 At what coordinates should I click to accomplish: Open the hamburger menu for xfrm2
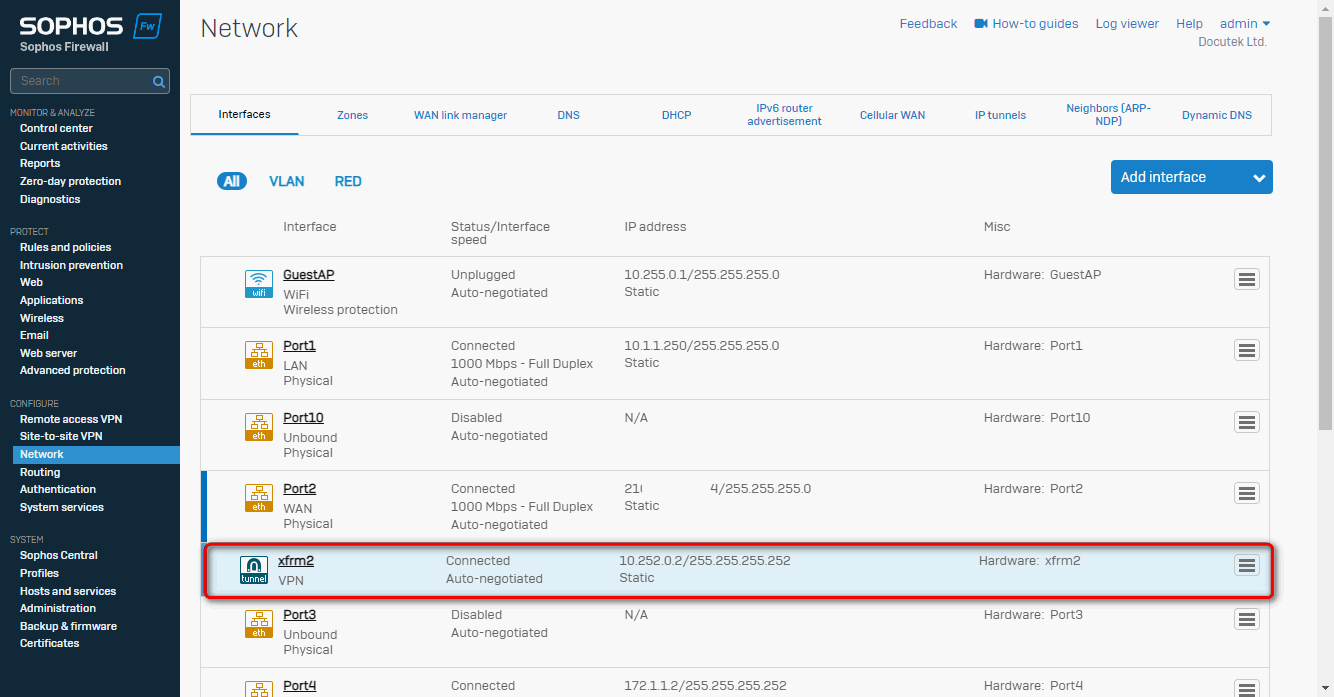coord(1246,565)
